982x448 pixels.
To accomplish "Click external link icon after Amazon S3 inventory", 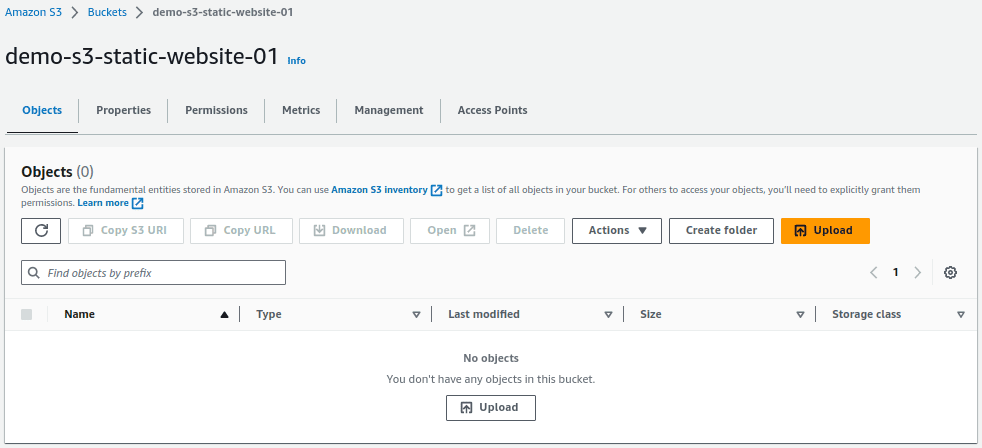I will 437,190.
